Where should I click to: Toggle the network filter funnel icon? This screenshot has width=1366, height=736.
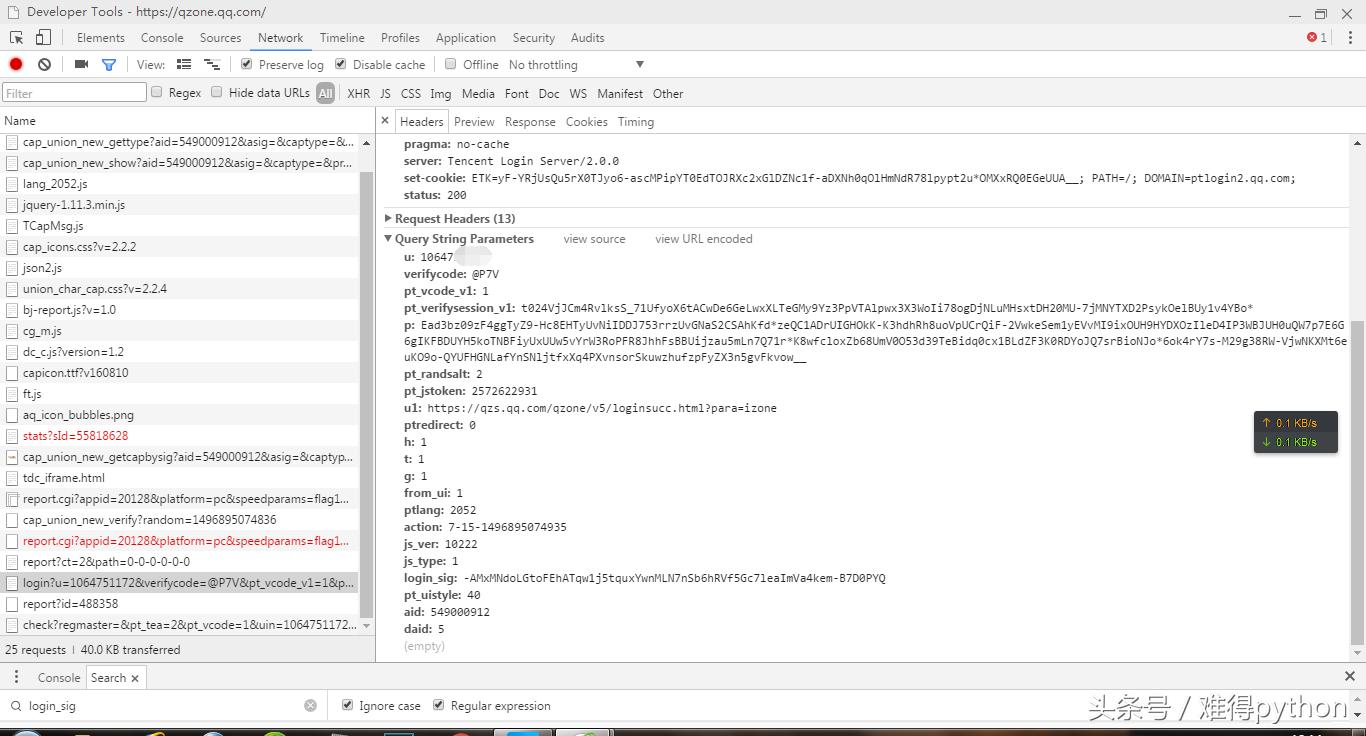click(109, 64)
